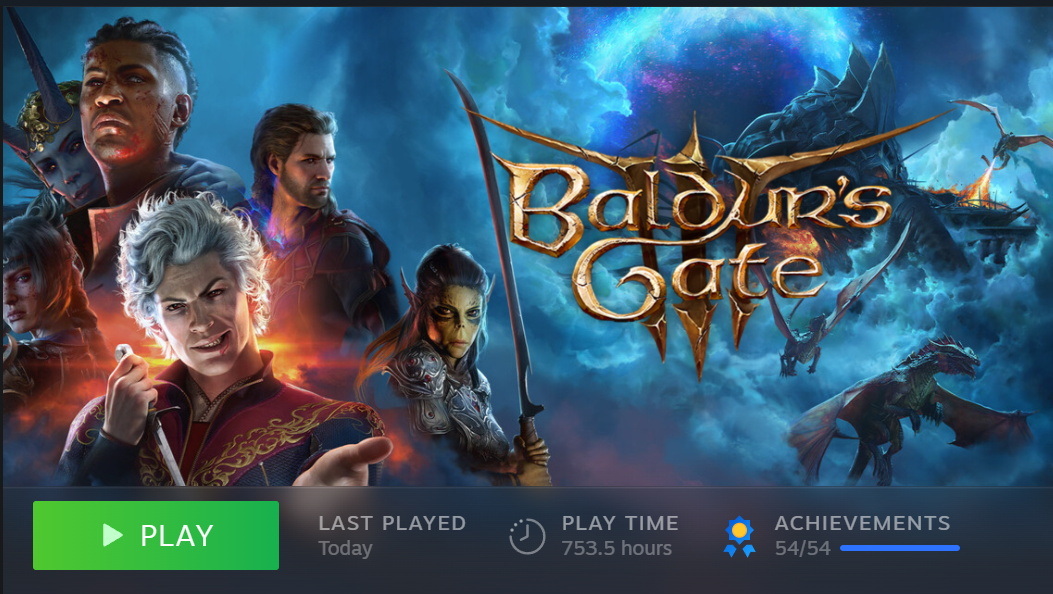
Task: Click the white play triangle icon
Action: tap(112, 535)
